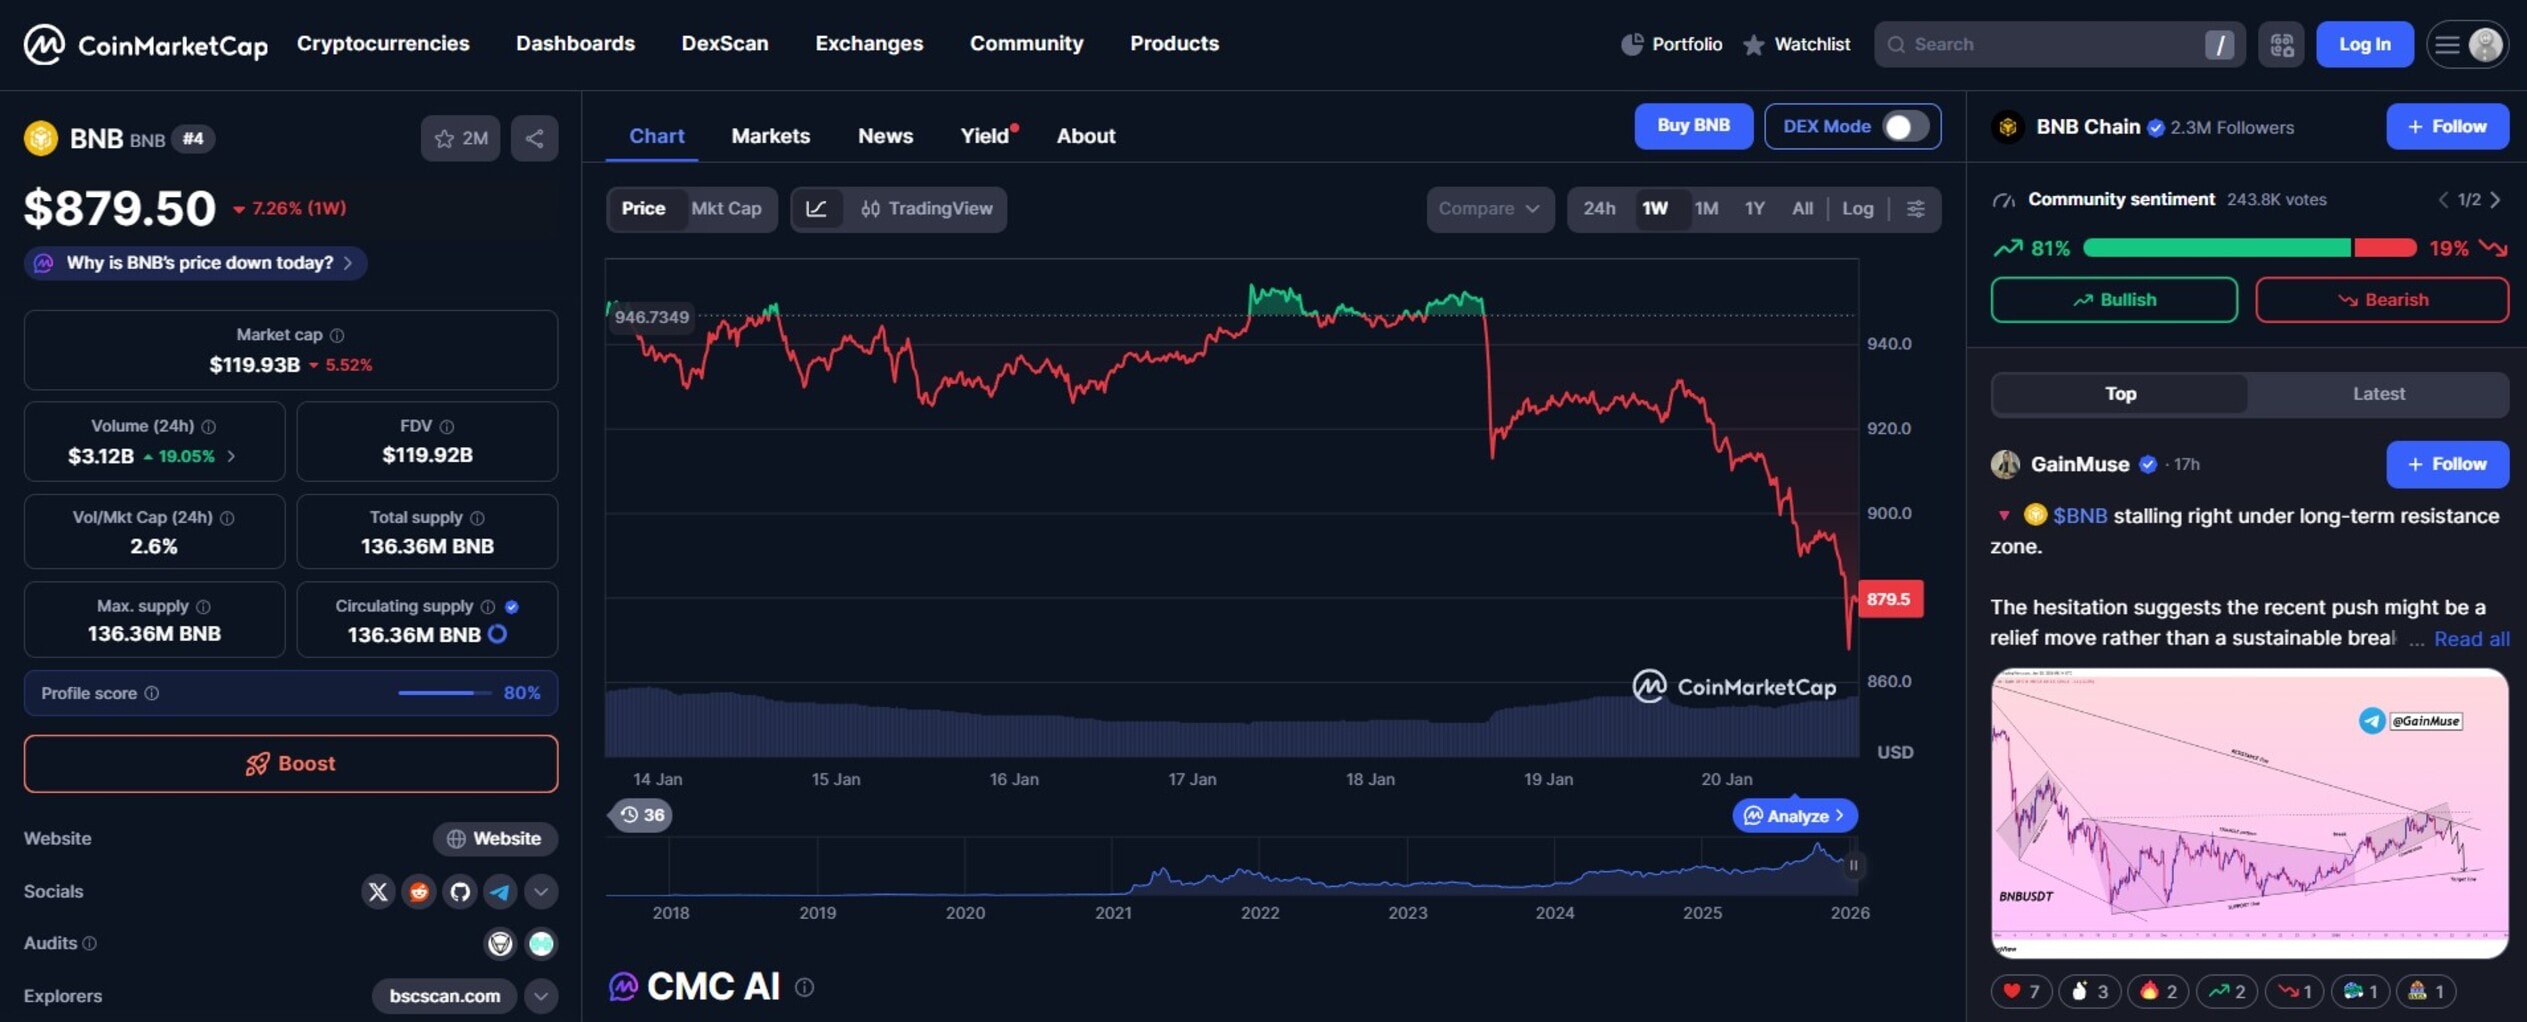Switch to the Markets tab
Viewport: 2527px width, 1022px height.
770,136
